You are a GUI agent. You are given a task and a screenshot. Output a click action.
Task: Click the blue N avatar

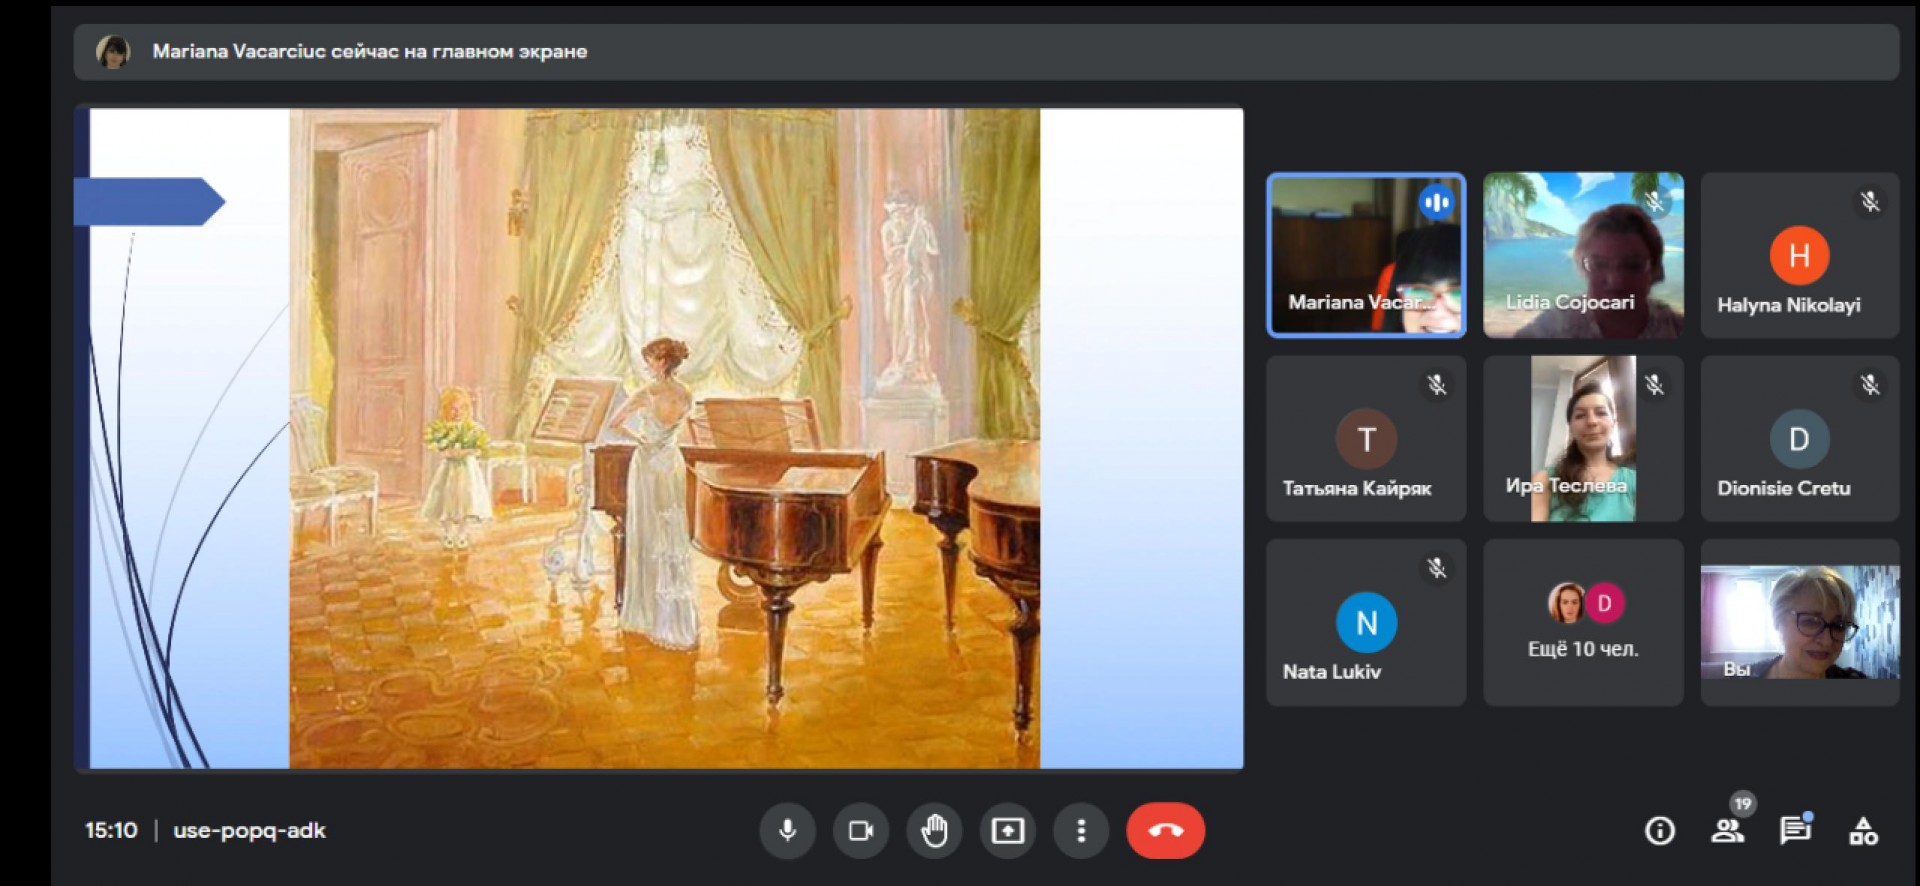(1366, 622)
